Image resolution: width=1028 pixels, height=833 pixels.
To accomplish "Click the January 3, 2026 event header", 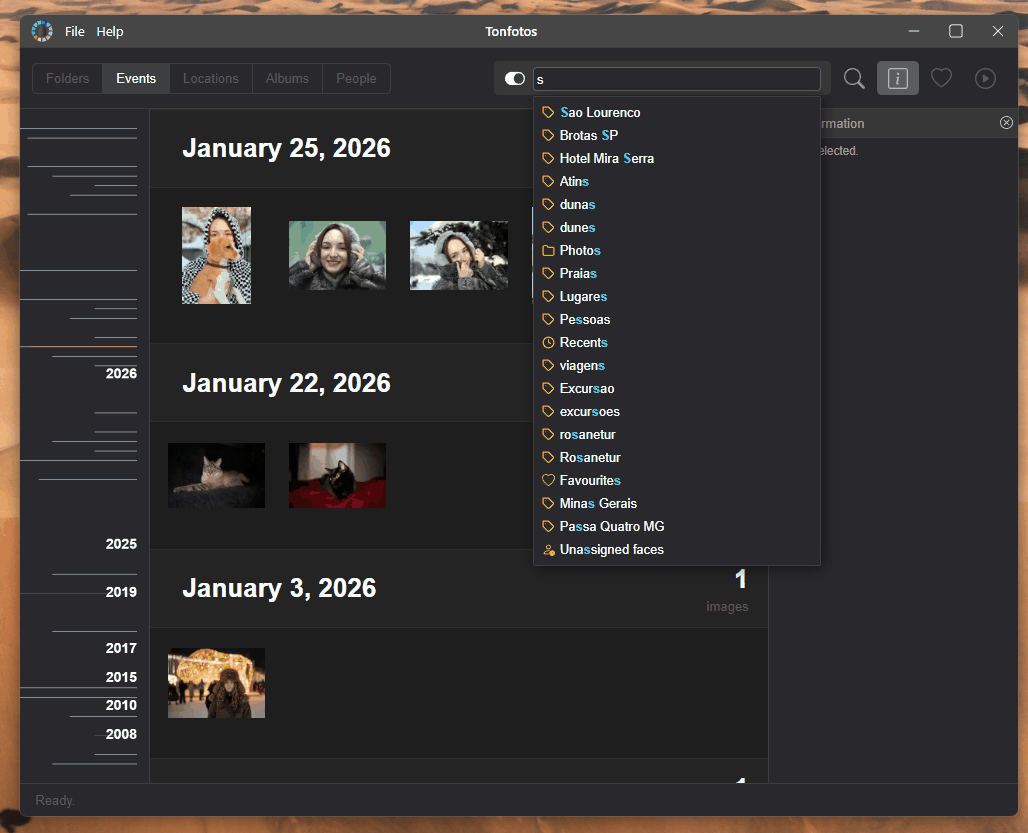I will click(x=279, y=589).
